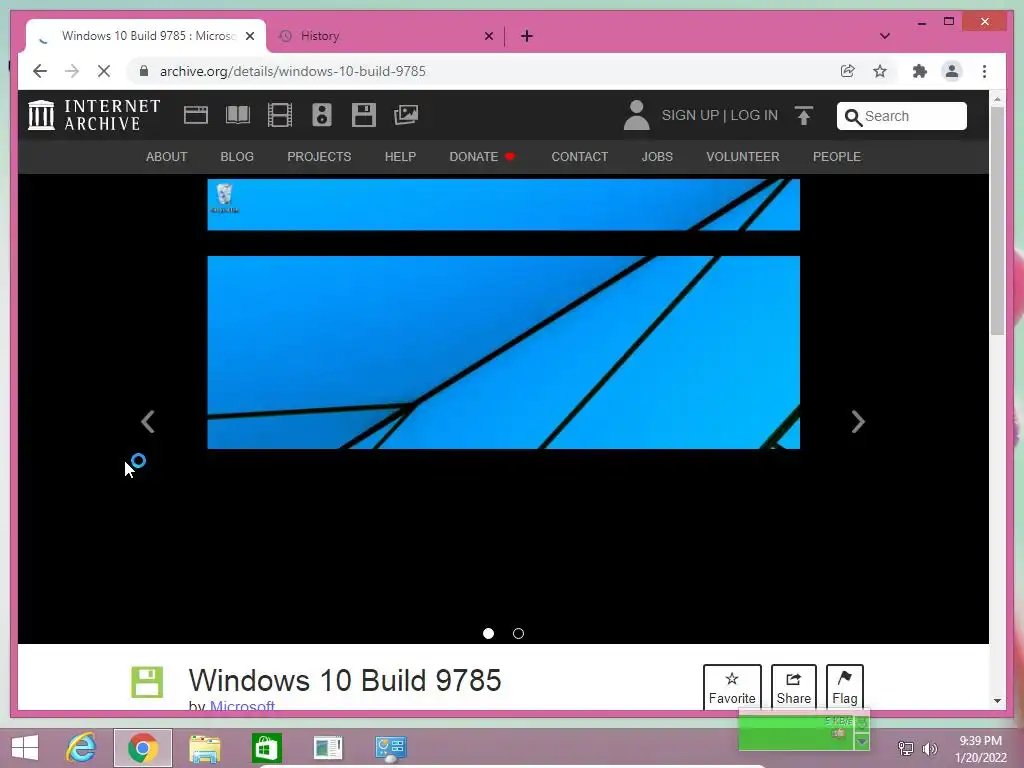Click the share this page icon
The width and height of the screenshot is (1024, 768).
(848, 71)
